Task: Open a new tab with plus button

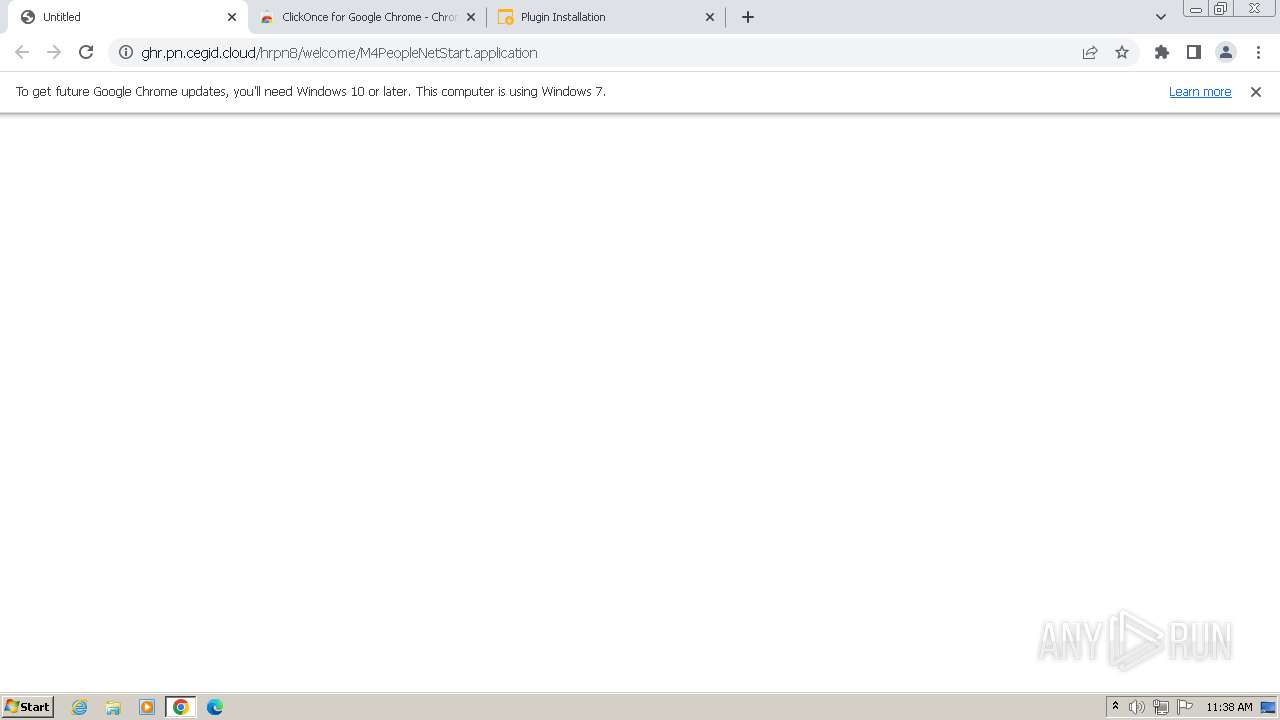Action: tap(748, 17)
